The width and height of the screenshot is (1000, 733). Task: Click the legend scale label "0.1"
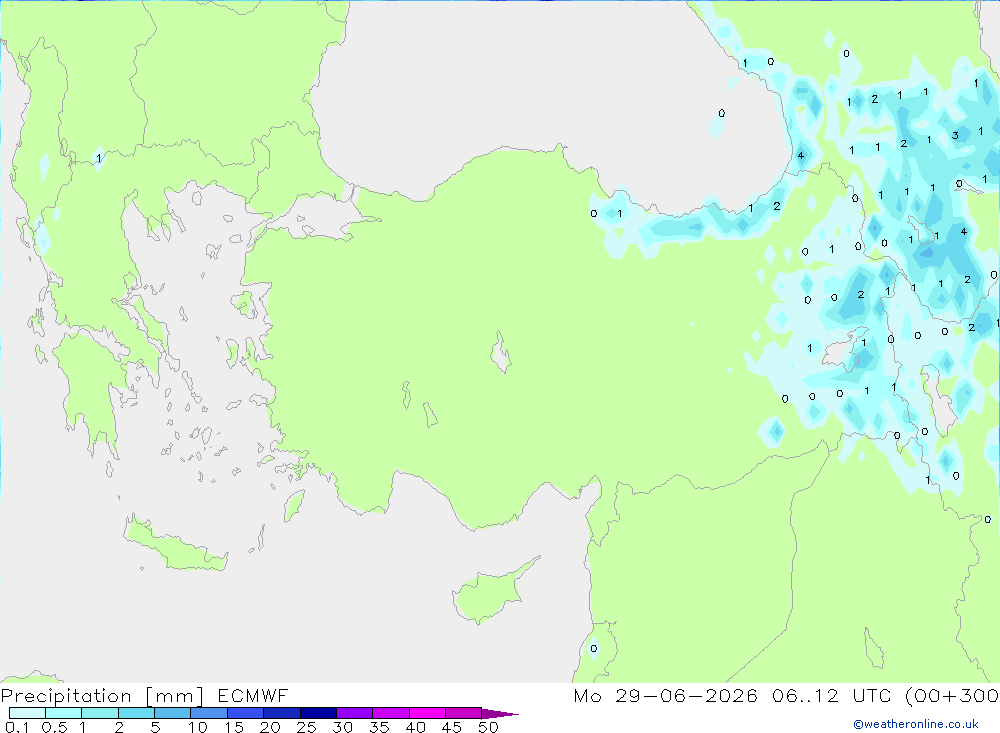(17, 727)
